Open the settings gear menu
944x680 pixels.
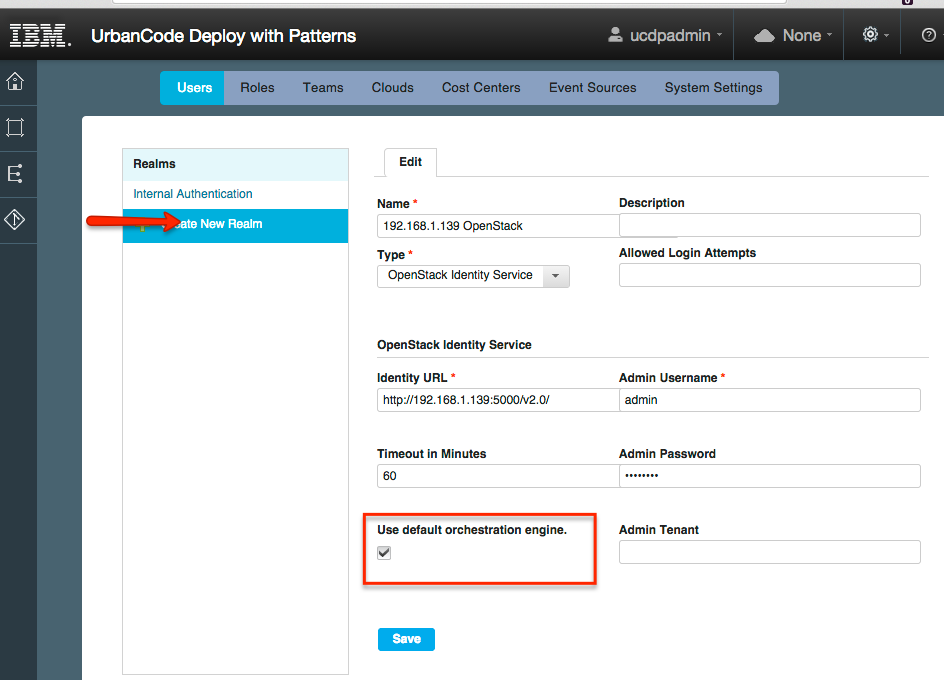pos(875,34)
